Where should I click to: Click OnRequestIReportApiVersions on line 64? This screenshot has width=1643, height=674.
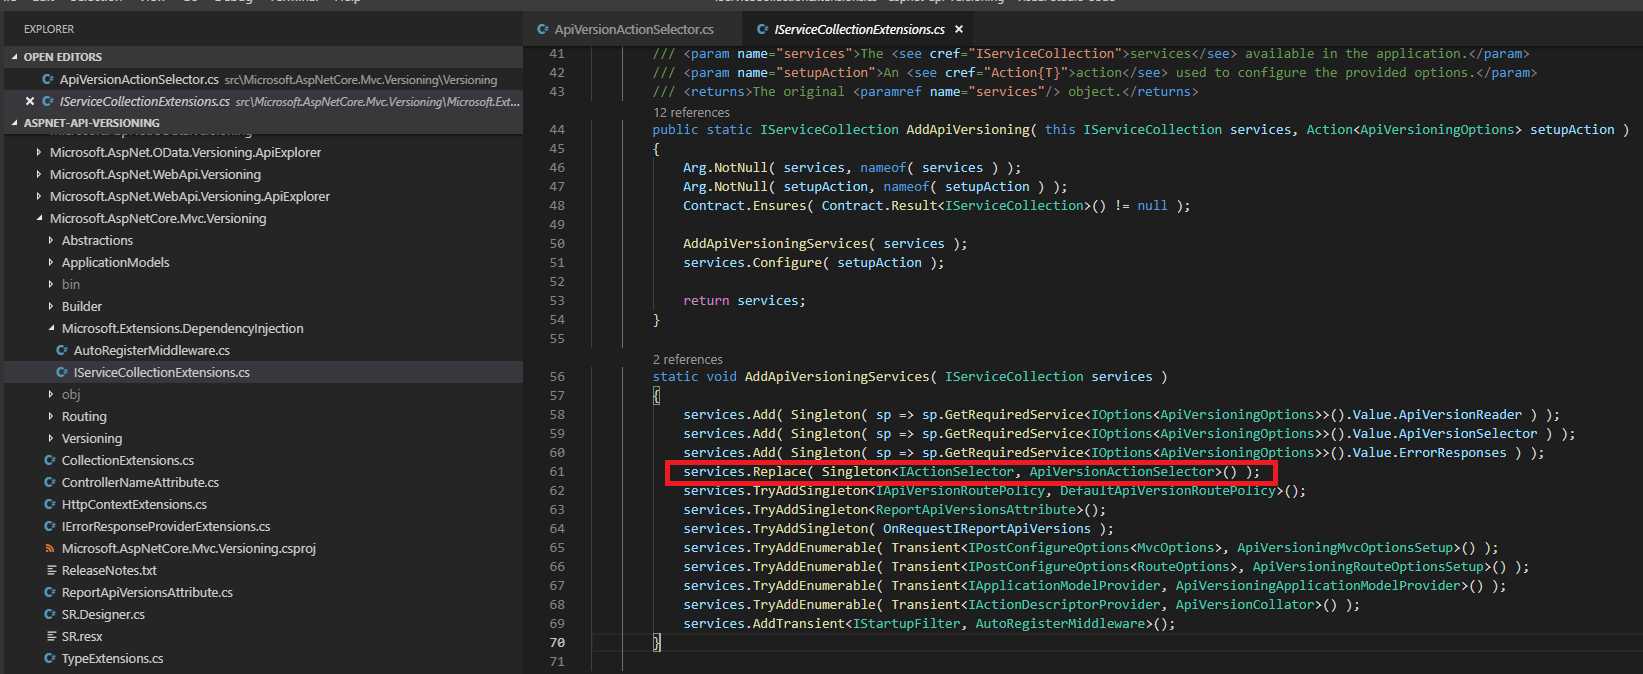point(986,529)
